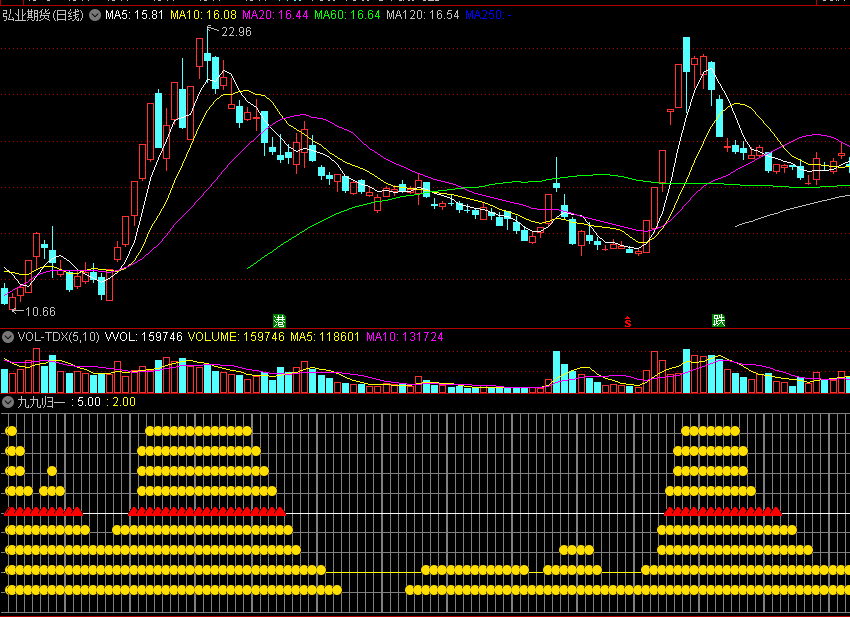Open the dropdown next to 弘业期货(日线) title
The image size is (850, 617).
point(95,15)
